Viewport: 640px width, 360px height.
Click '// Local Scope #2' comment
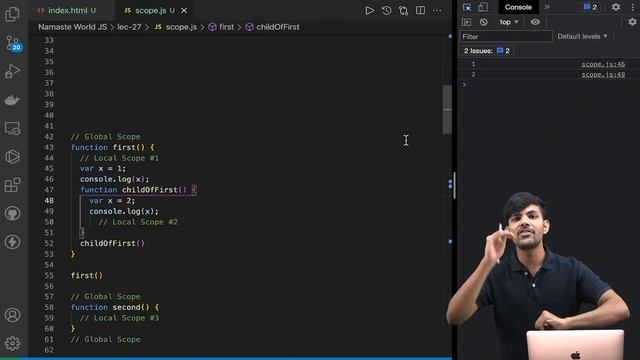[x=138, y=222]
